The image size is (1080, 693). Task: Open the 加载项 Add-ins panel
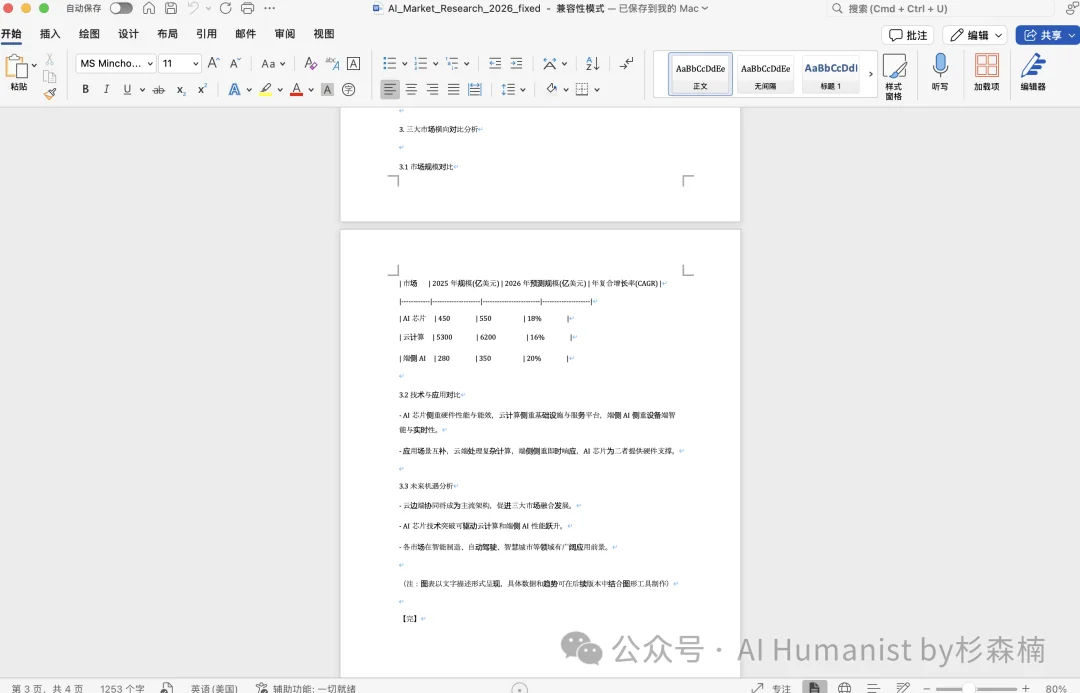pos(986,73)
